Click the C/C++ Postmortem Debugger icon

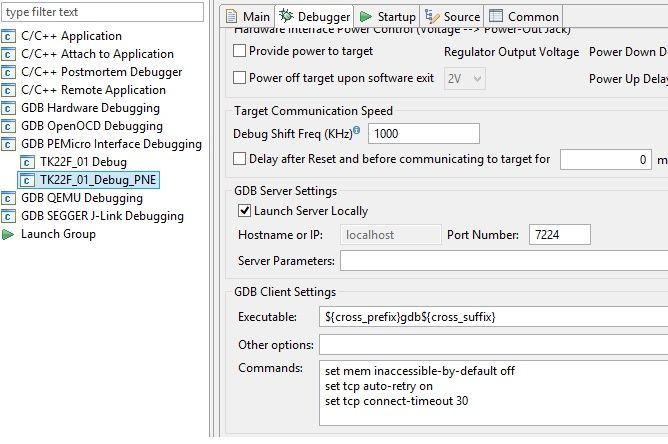(9, 72)
